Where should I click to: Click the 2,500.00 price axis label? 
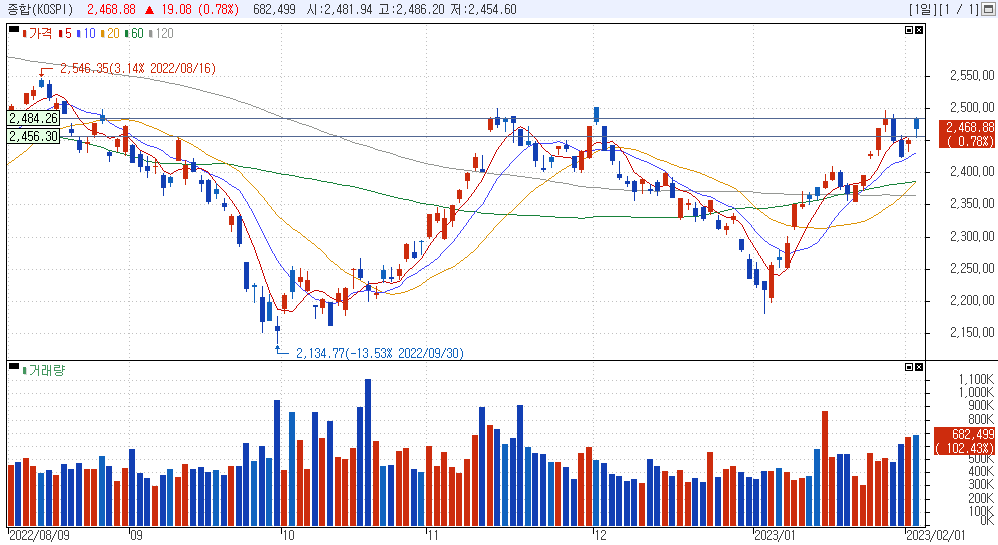[x=972, y=107]
